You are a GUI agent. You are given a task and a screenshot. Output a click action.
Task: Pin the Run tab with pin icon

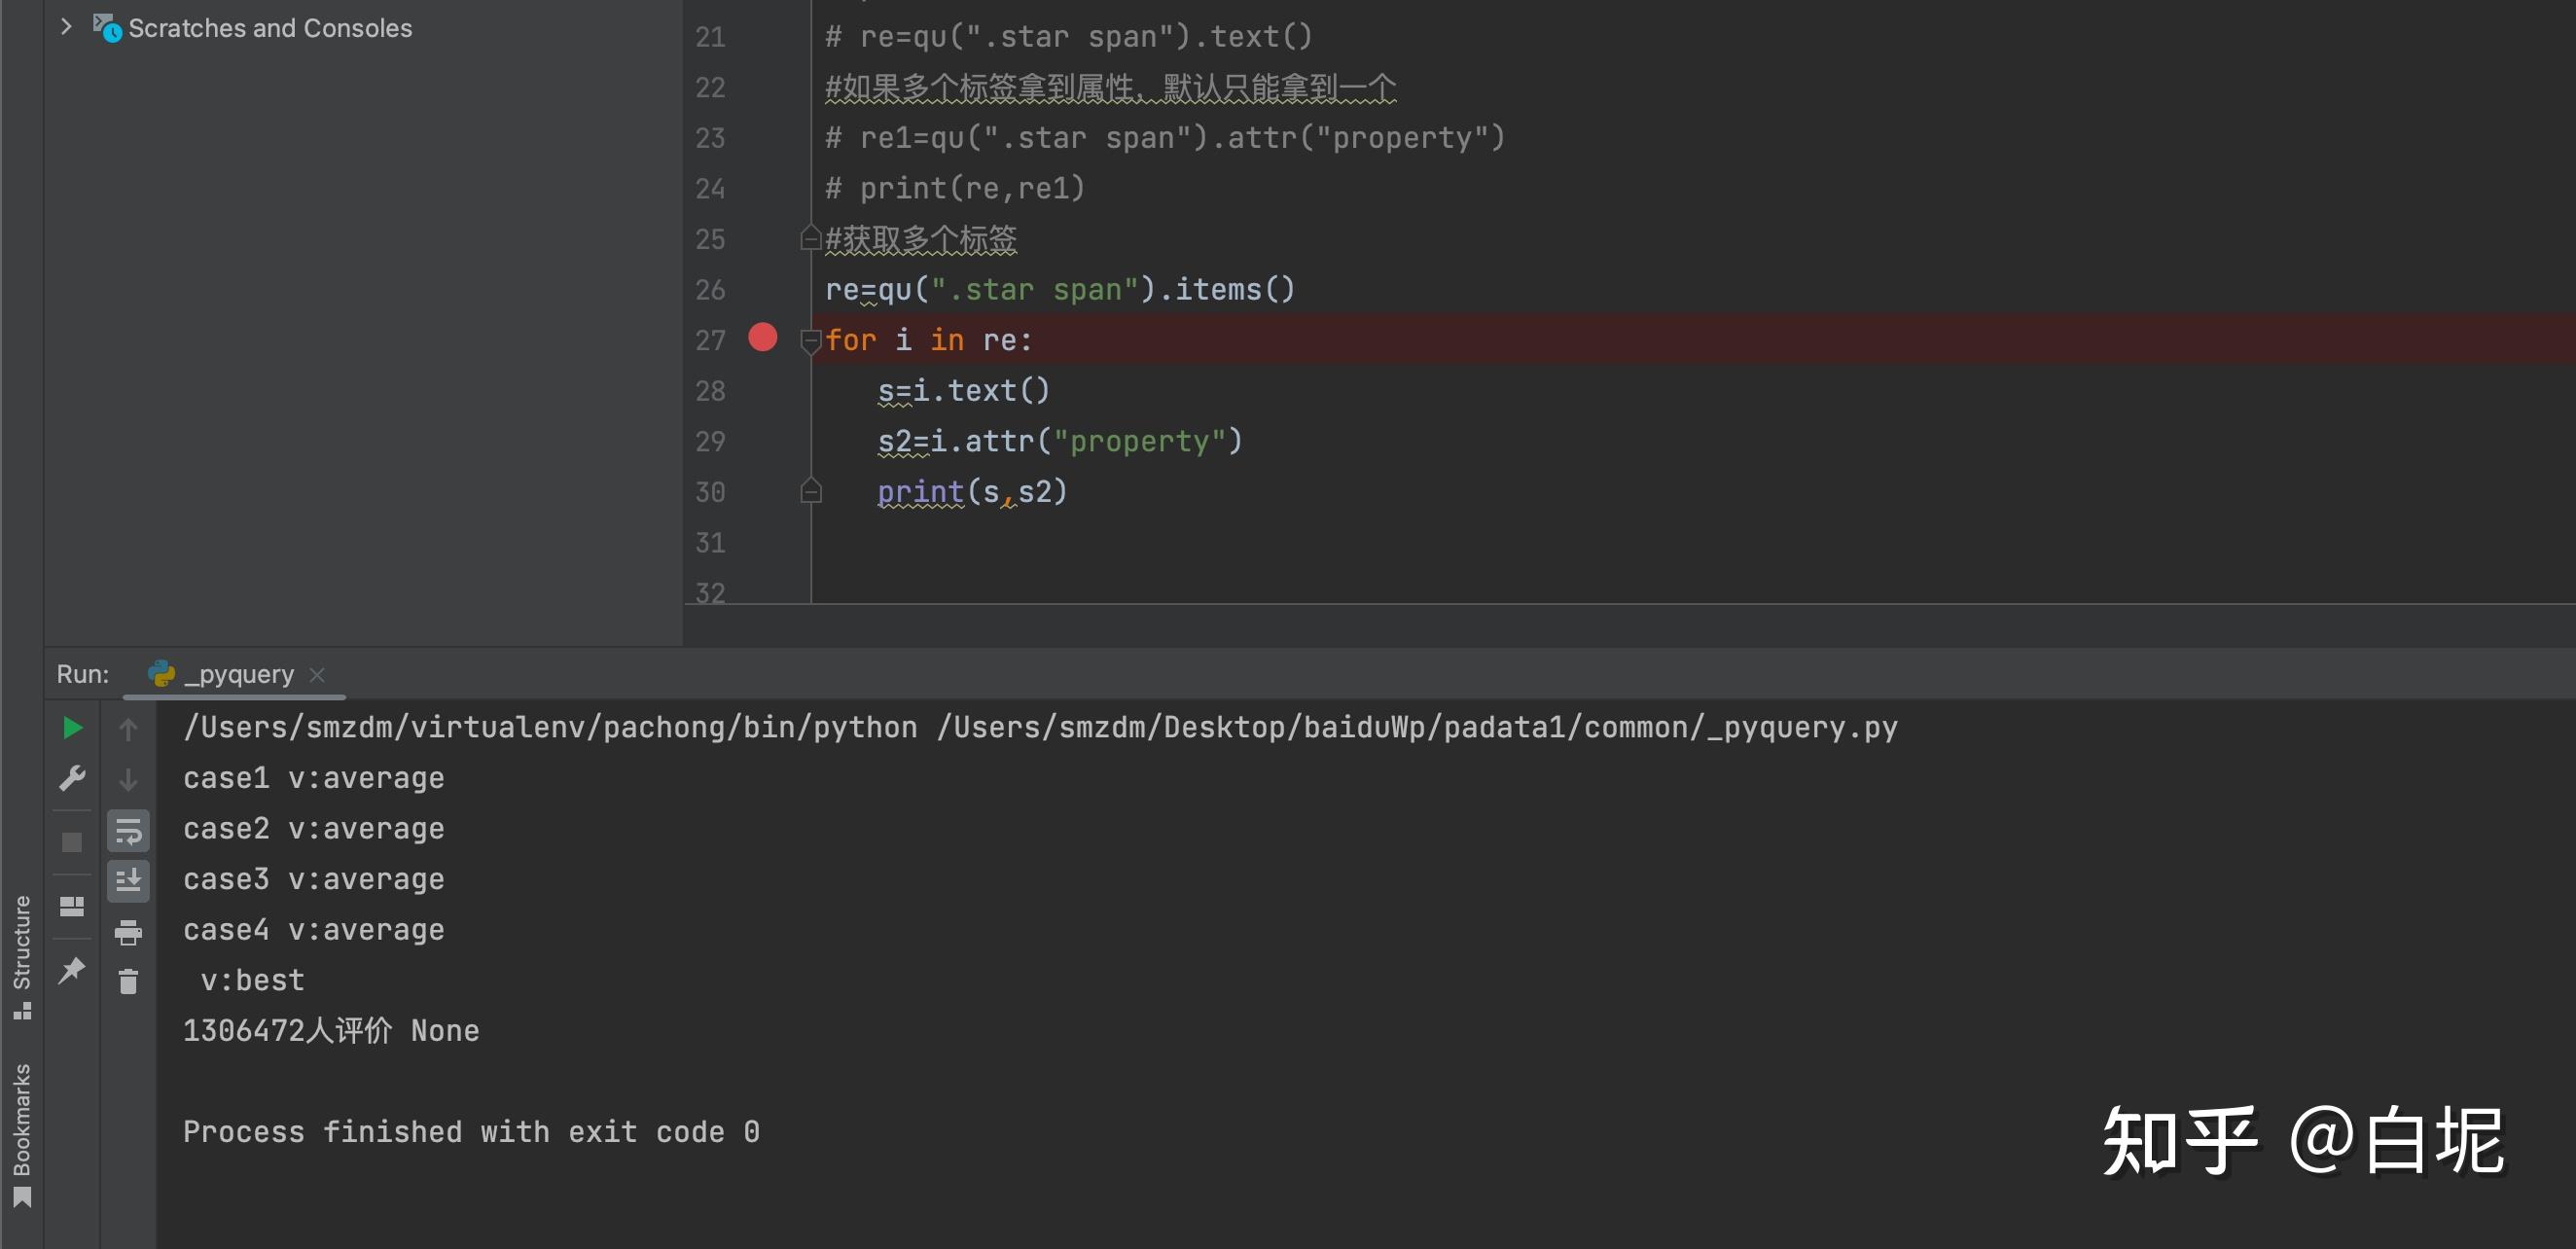(72, 969)
